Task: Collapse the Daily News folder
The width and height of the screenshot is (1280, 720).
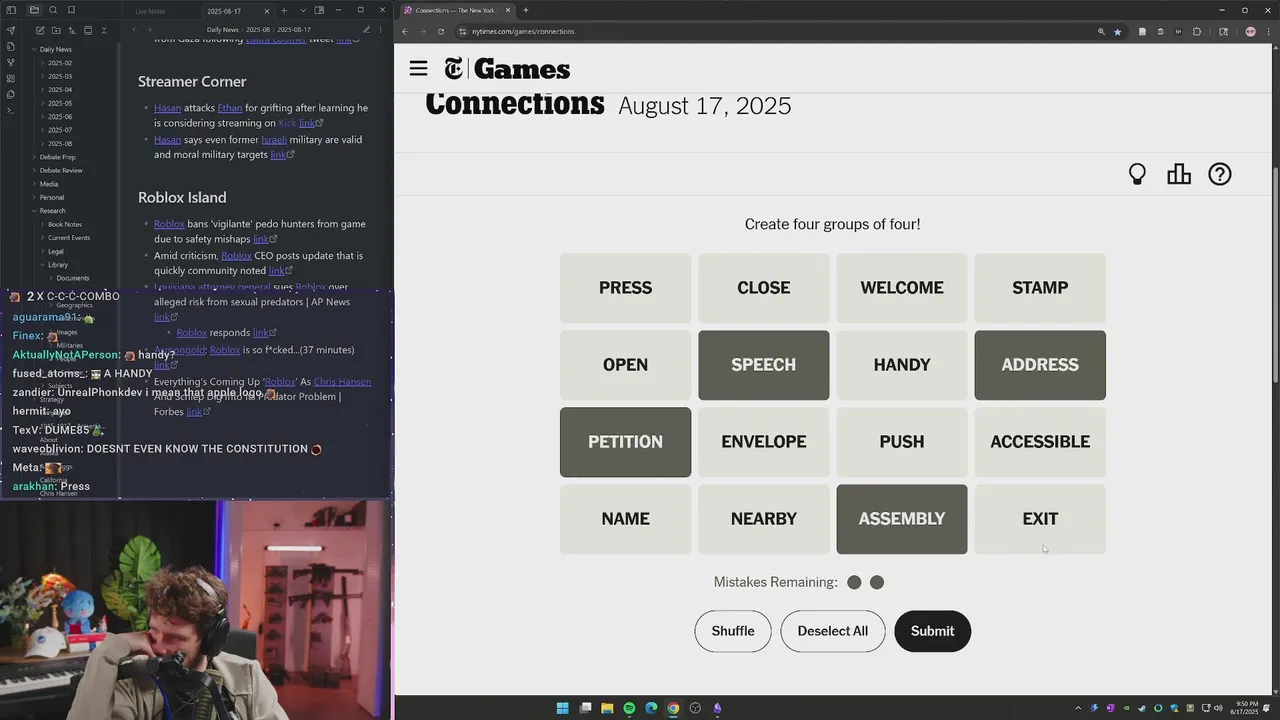Action: pyautogui.click(x=55, y=49)
